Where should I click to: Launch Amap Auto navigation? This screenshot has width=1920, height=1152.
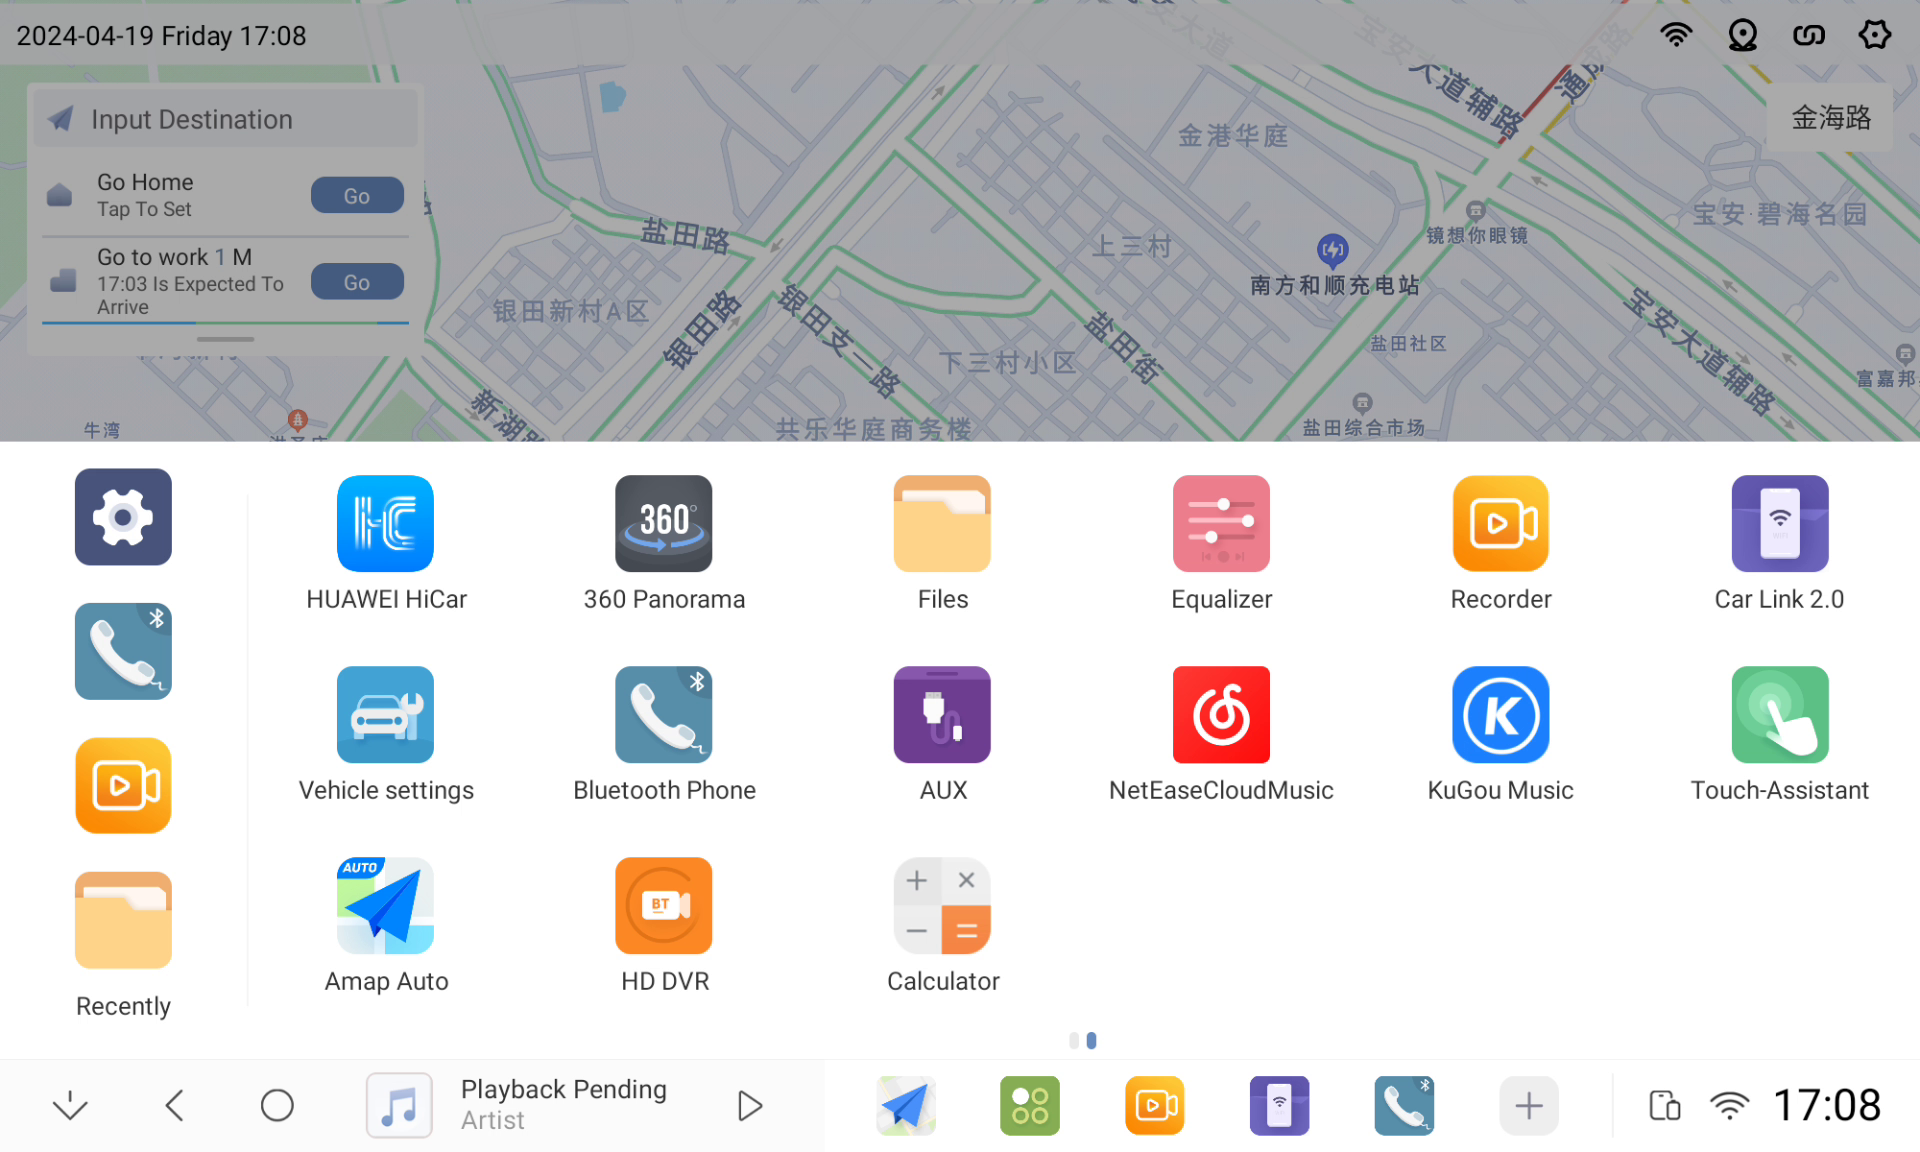point(385,906)
